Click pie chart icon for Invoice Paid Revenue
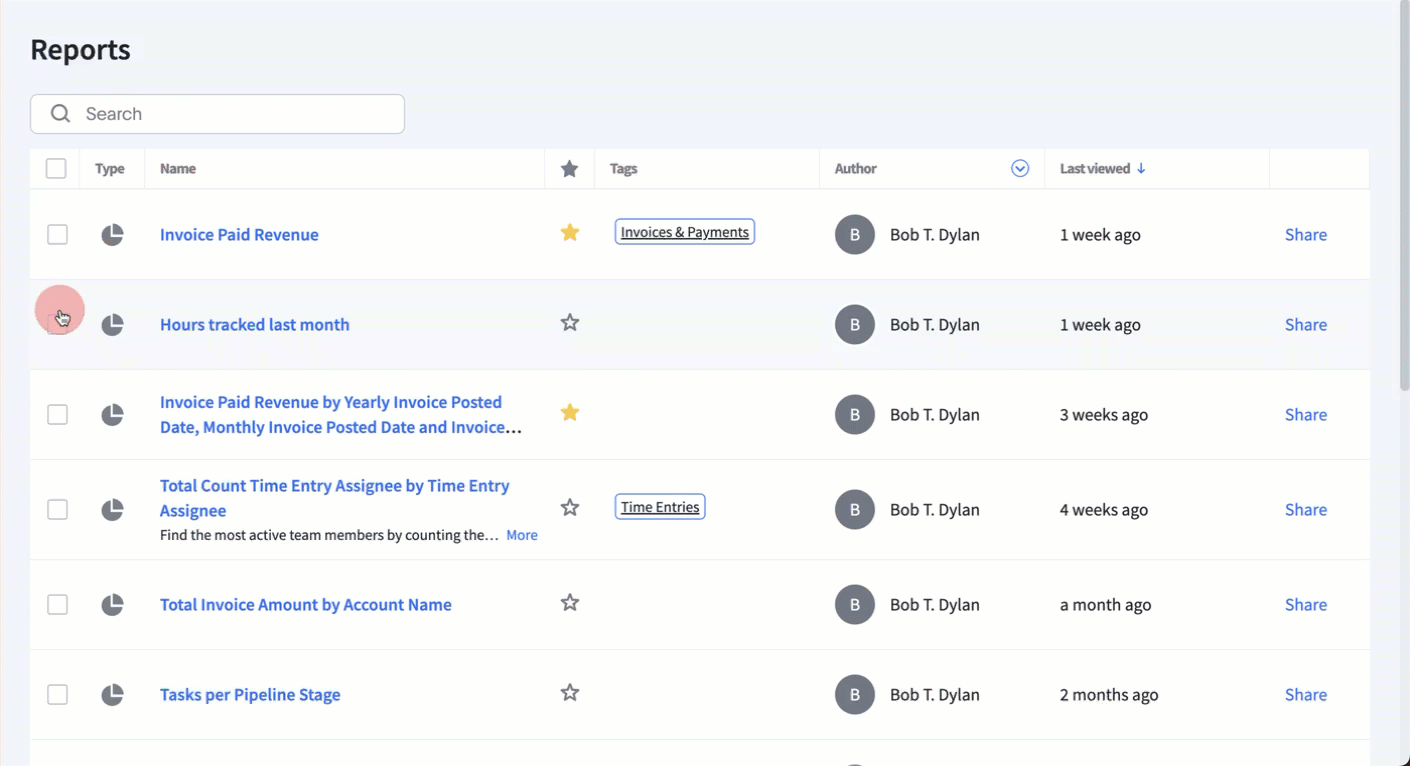1410x766 pixels. click(112, 235)
